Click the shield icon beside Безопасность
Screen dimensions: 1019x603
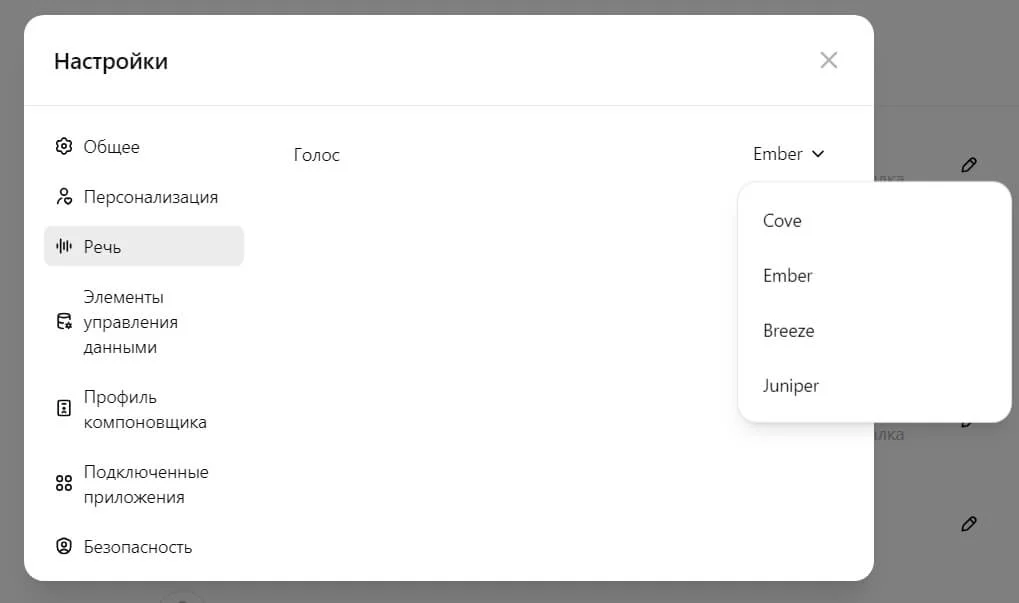[x=64, y=547]
